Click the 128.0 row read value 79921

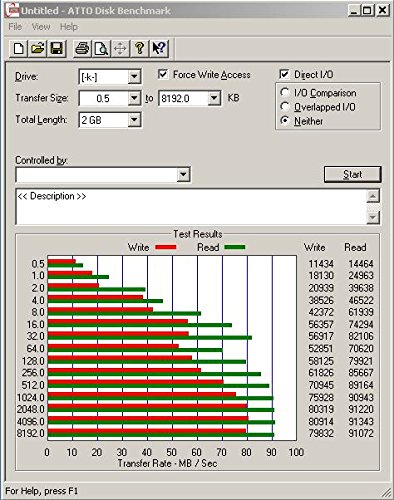361,361
